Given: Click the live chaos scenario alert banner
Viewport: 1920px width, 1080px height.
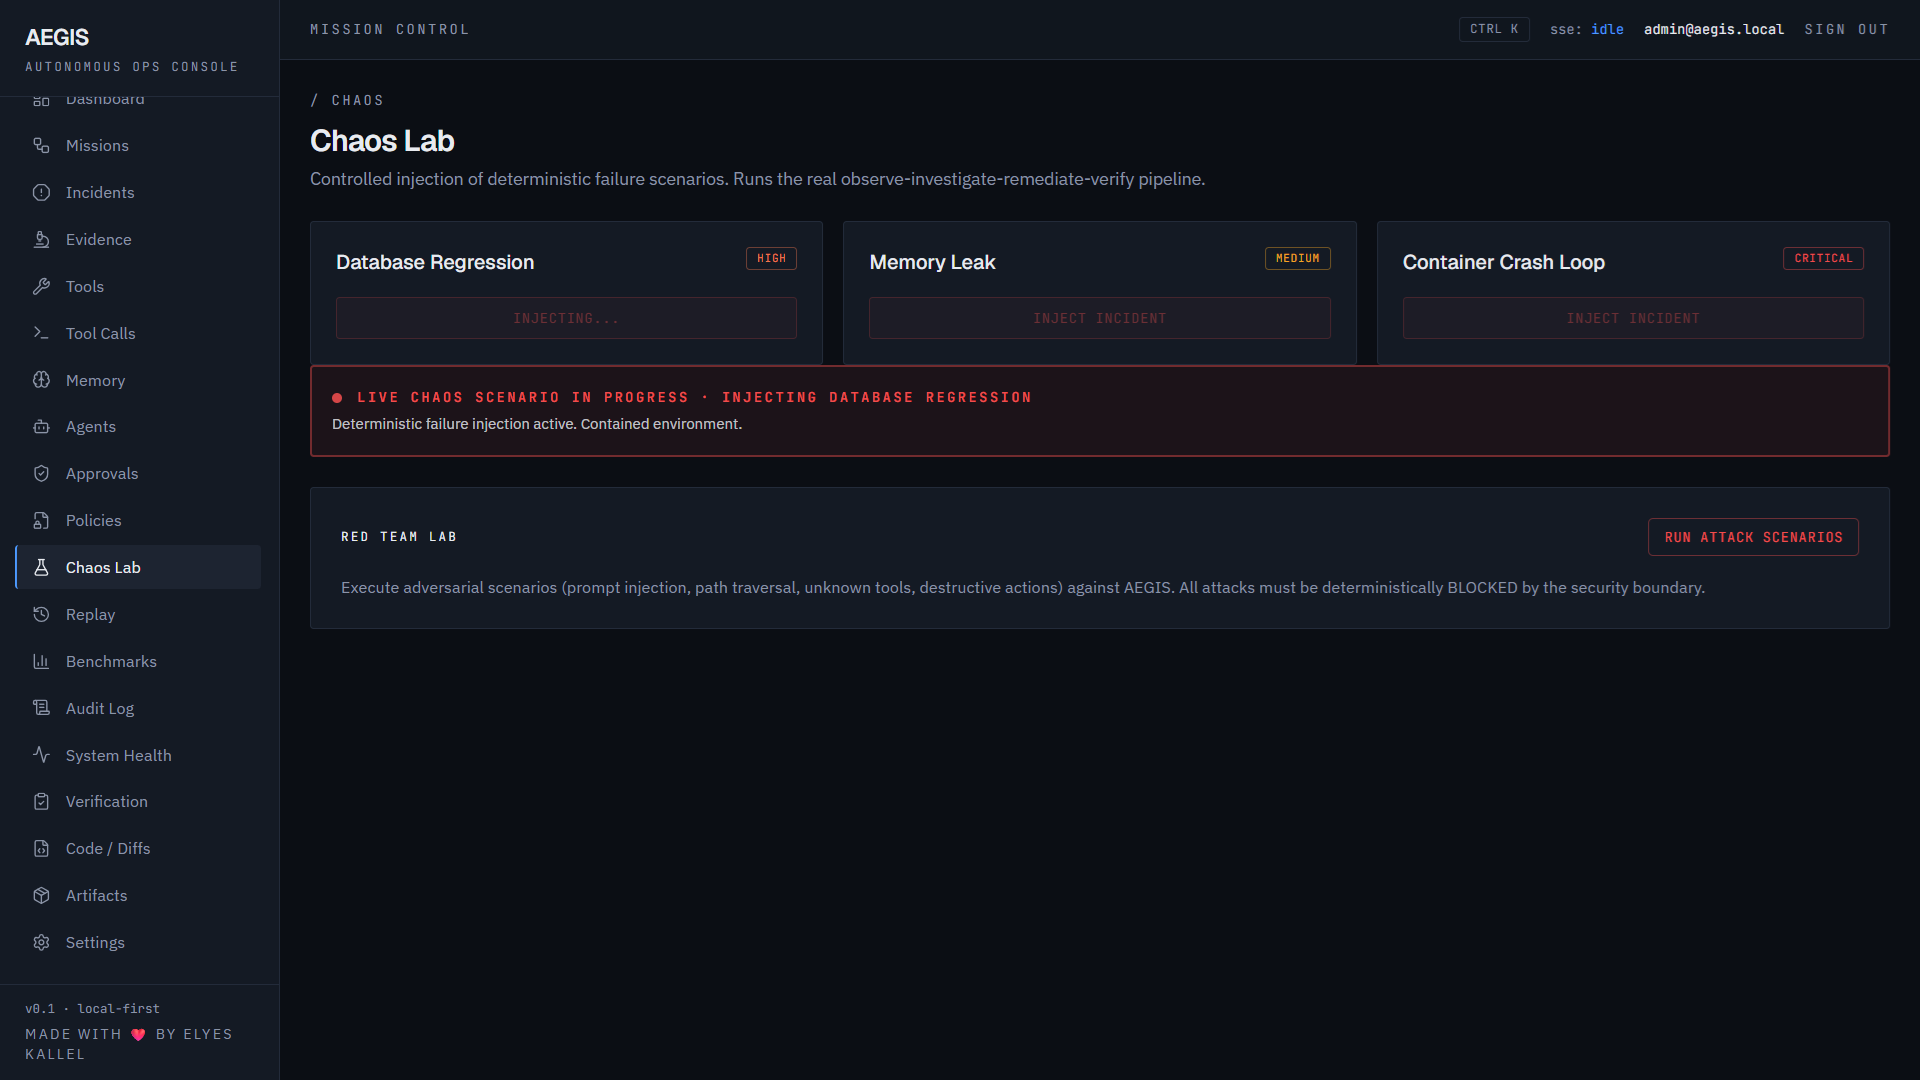Looking at the screenshot, I should (x=1099, y=411).
